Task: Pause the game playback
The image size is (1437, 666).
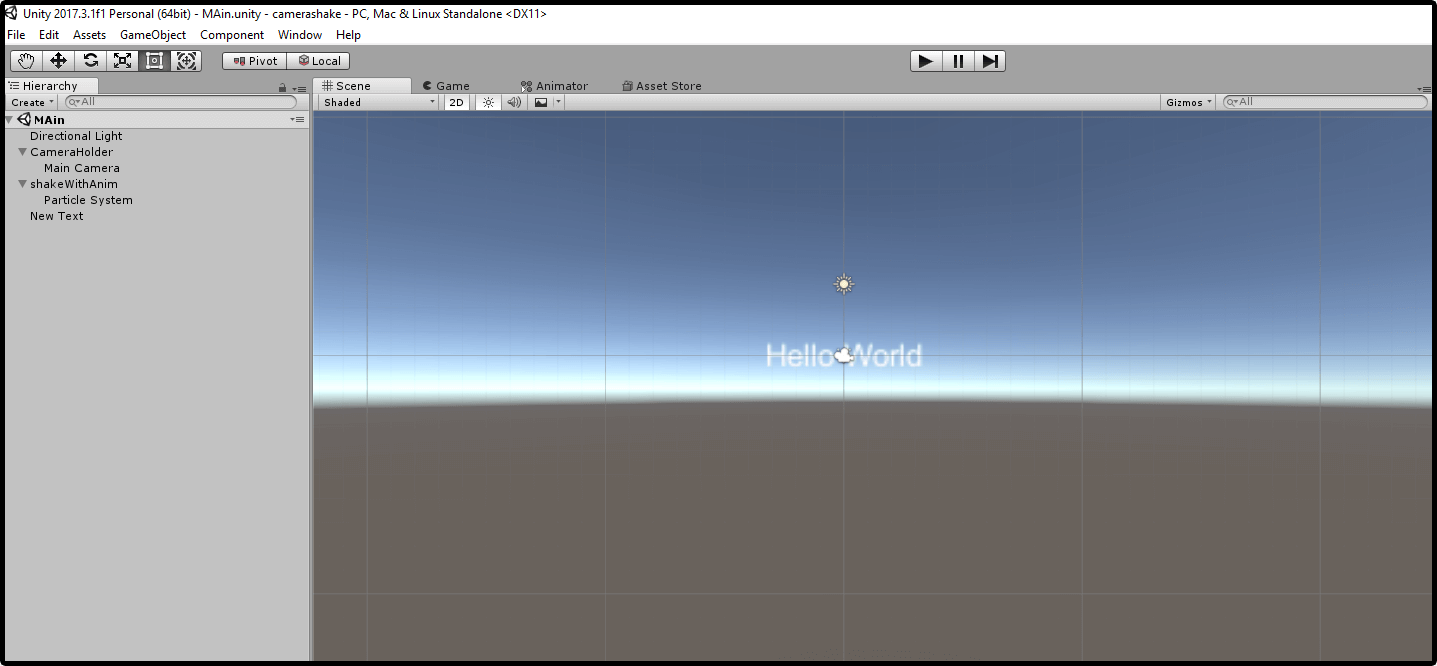Action: coord(957,60)
